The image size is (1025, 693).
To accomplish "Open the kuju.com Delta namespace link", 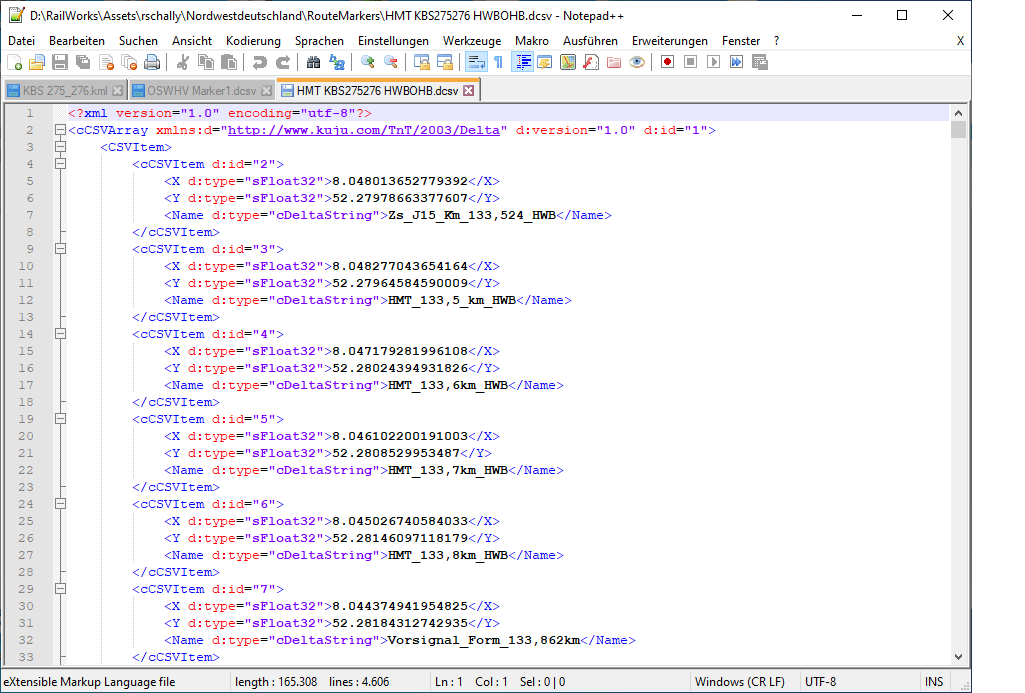I will click(363, 130).
